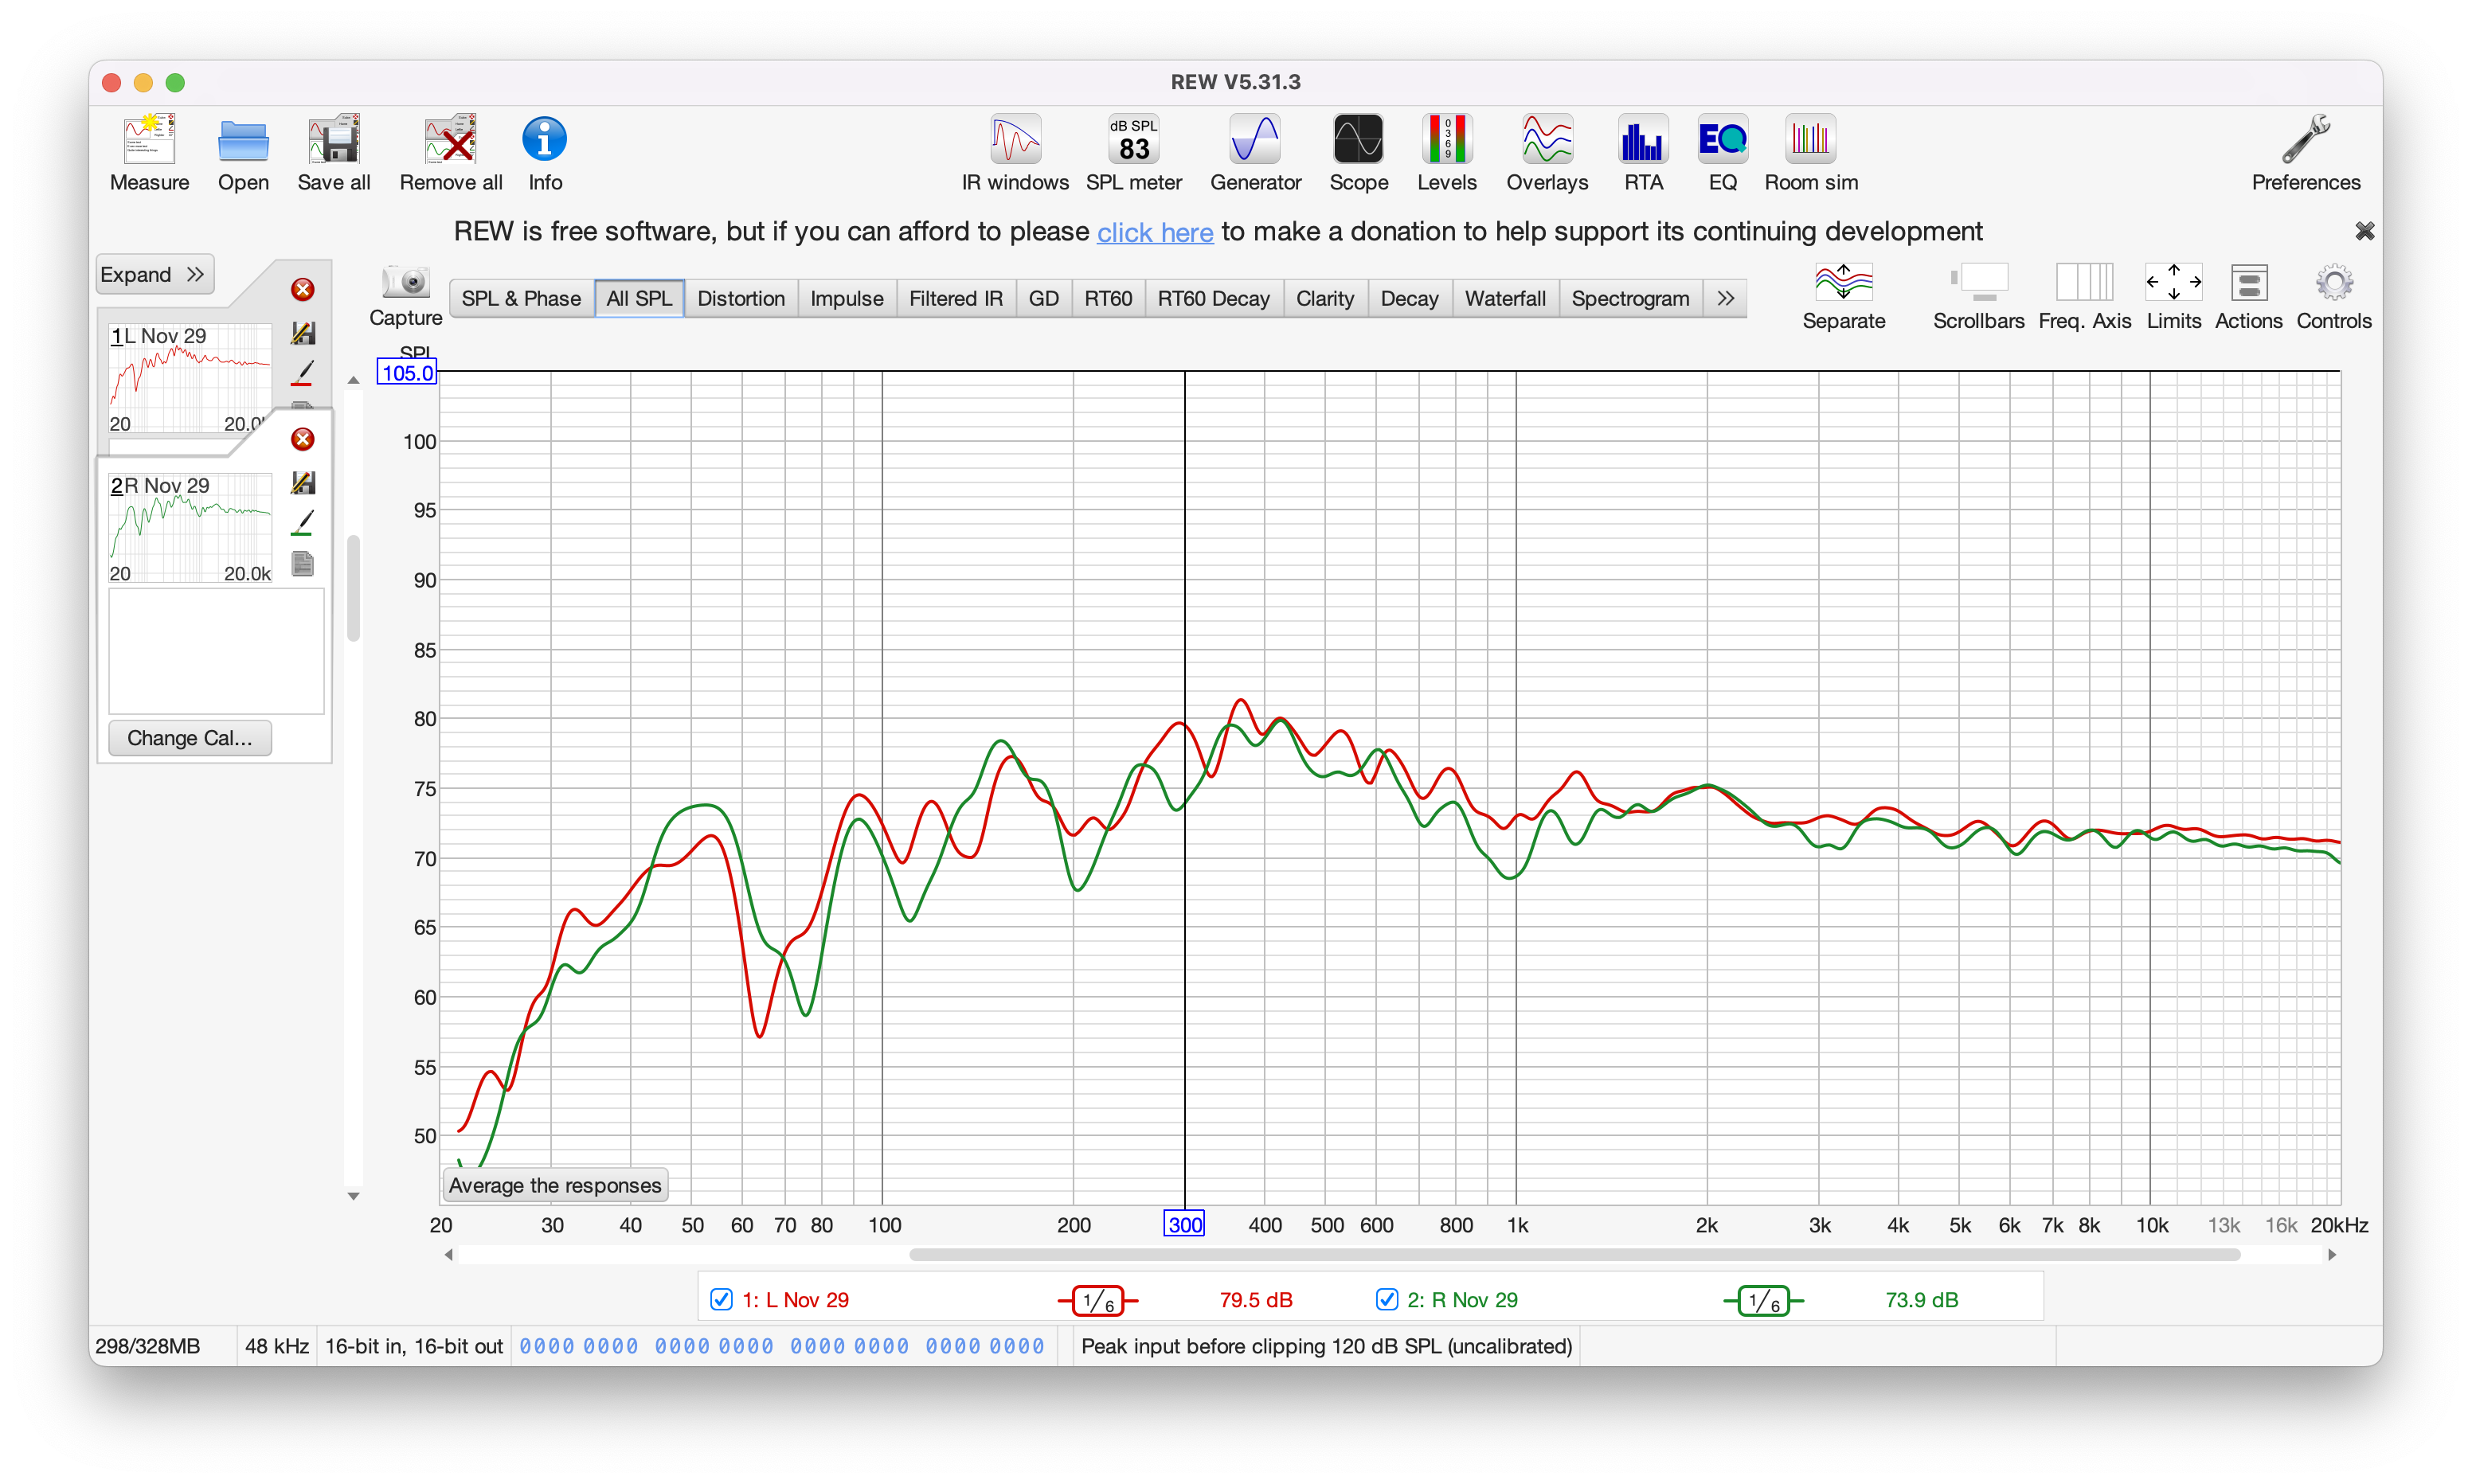Click the donation click here link

click(1154, 232)
